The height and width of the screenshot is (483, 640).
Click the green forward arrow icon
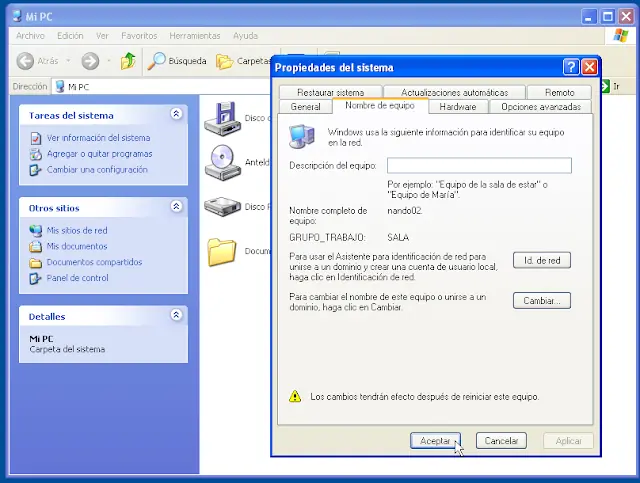click(x=90, y=61)
